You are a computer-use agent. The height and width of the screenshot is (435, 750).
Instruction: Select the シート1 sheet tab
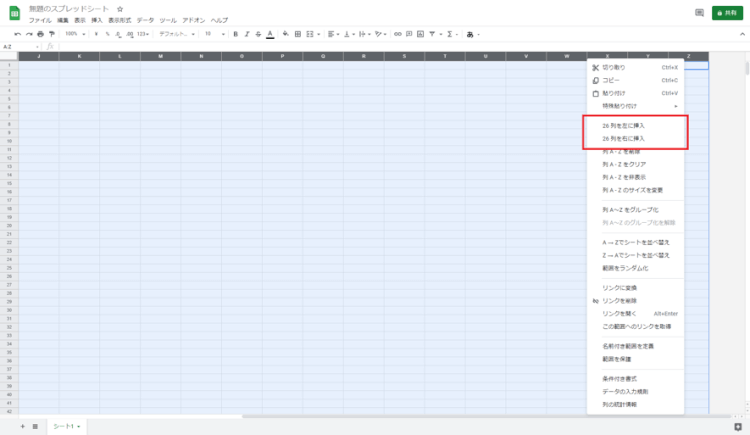tap(66, 426)
